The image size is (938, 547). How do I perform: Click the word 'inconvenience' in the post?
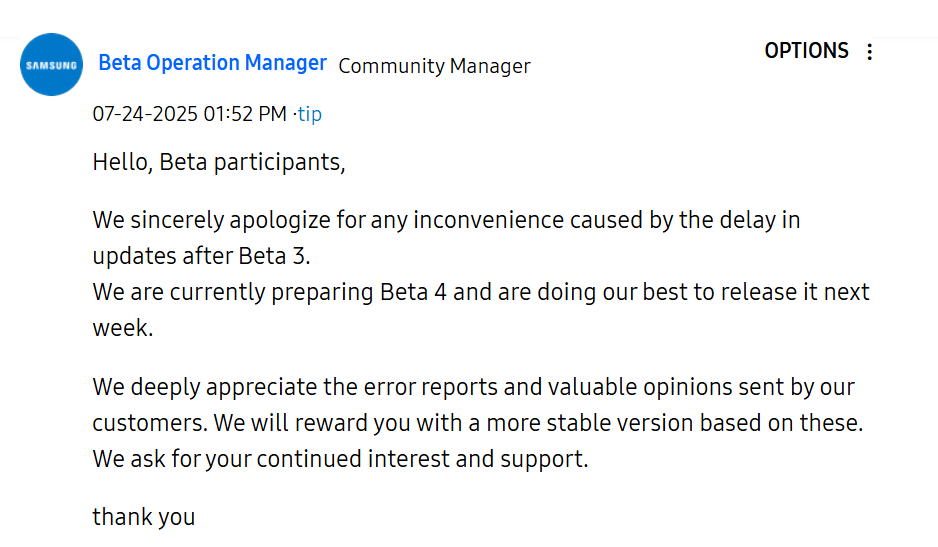click(x=488, y=220)
